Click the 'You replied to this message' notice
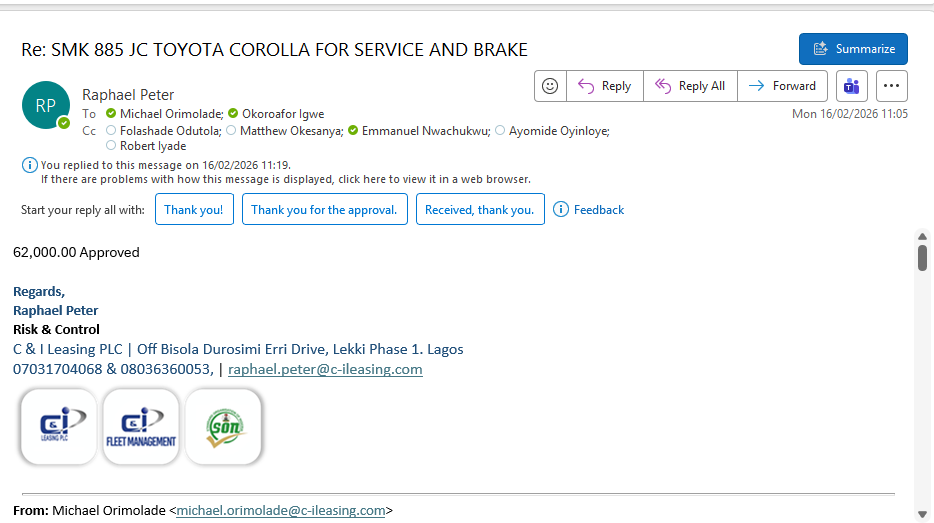 (166, 165)
